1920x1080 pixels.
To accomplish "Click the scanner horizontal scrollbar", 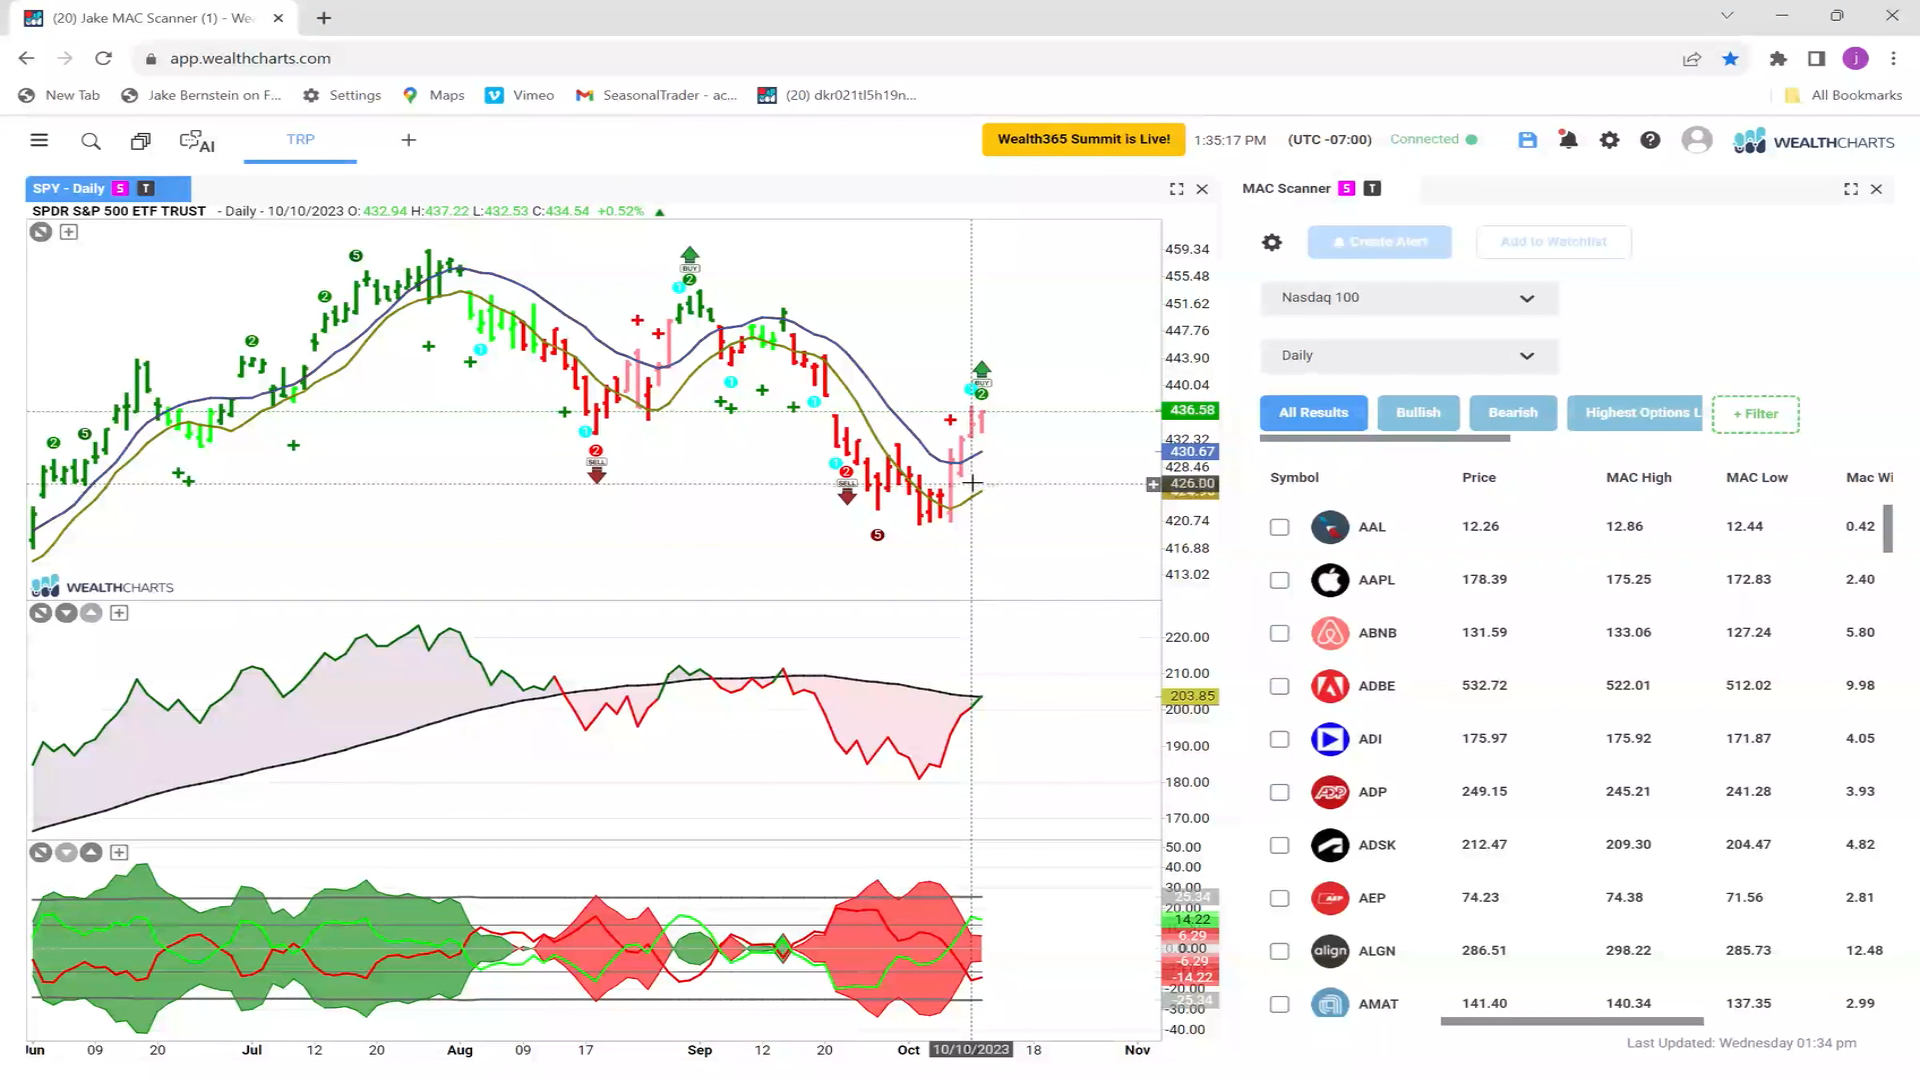I will click(1571, 1022).
